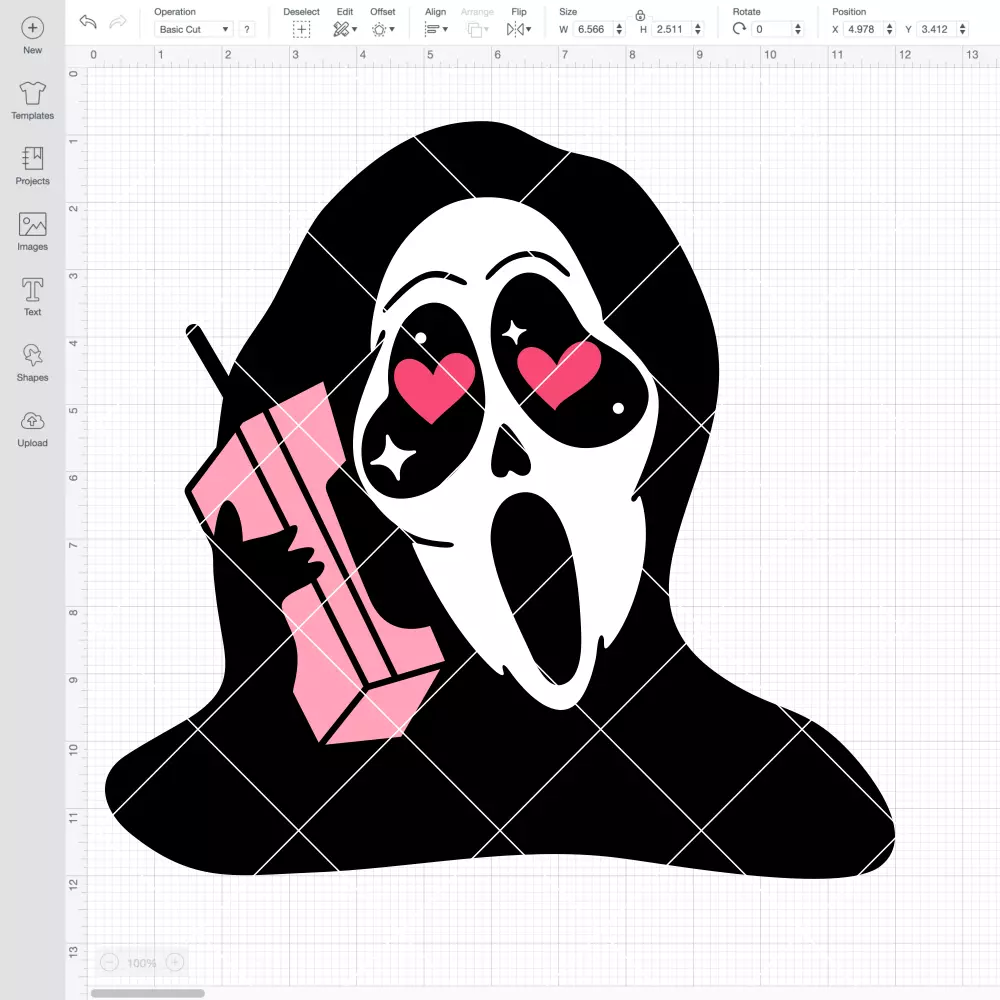1000x1000 pixels.
Task: Open the Edit tool dropdown
Action: 345,29
